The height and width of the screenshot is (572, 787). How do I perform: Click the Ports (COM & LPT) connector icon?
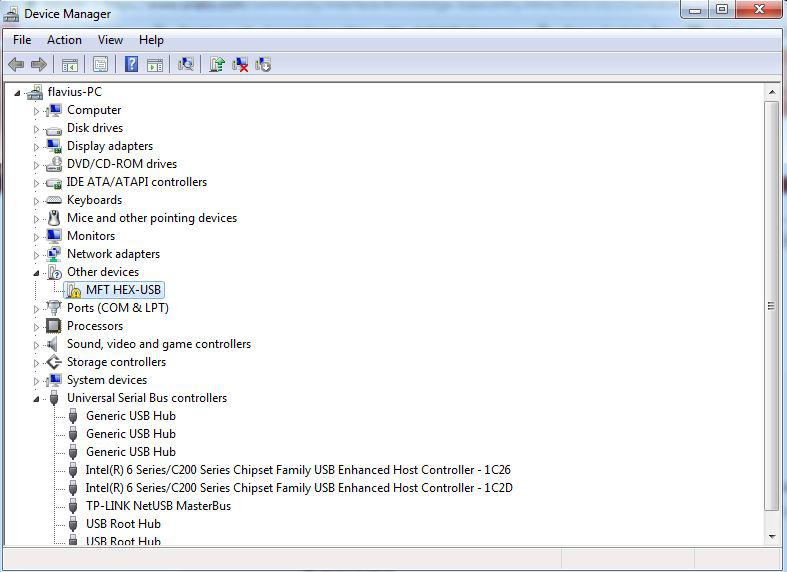point(54,308)
